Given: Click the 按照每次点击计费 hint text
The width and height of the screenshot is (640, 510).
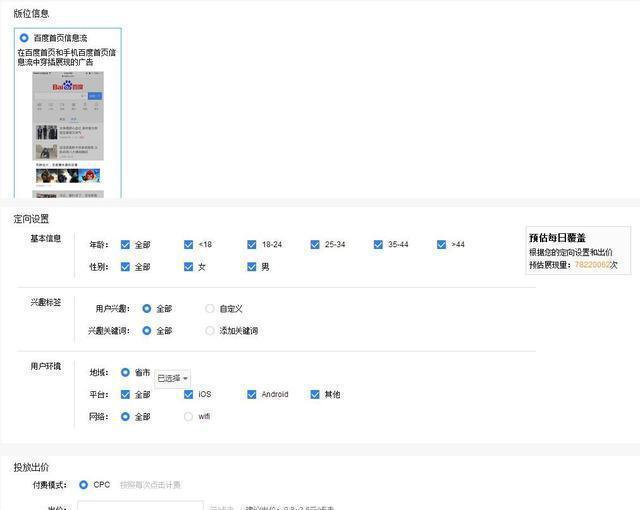Looking at the screenshot, I should tap(150, 485).
